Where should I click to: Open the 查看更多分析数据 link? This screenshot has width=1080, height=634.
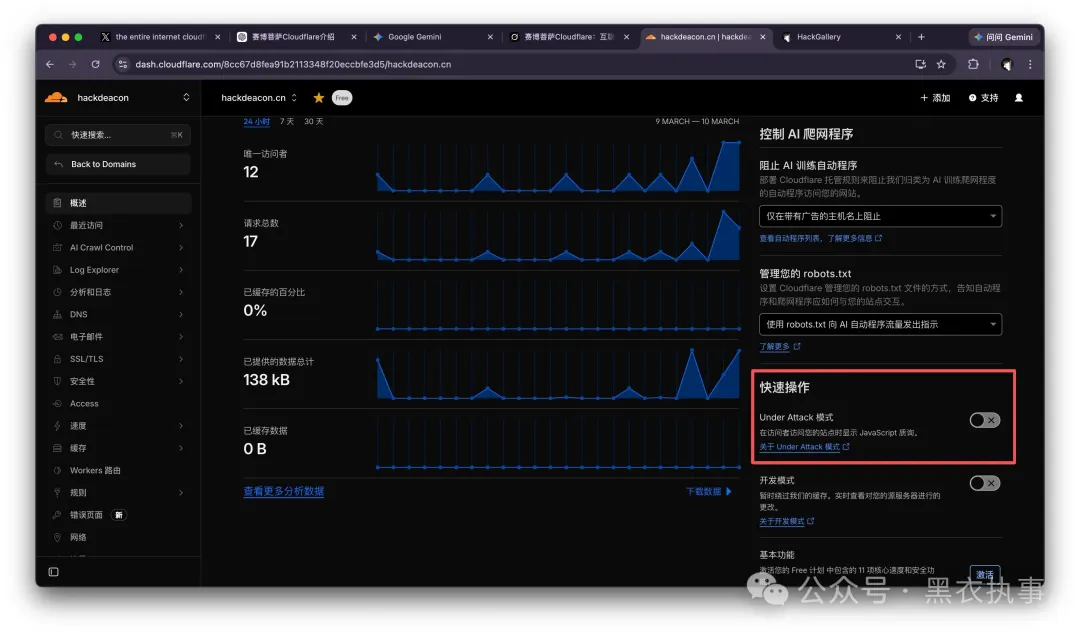tap(283, 491)
